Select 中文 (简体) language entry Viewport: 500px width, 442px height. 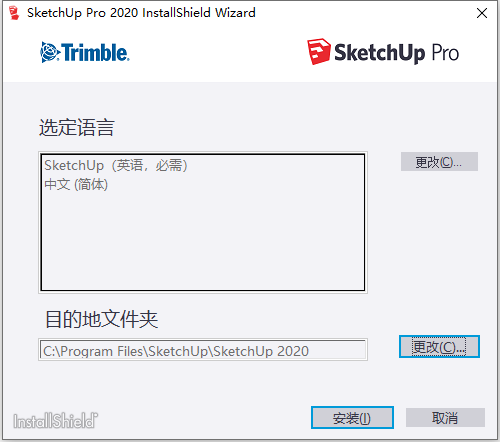76,184
